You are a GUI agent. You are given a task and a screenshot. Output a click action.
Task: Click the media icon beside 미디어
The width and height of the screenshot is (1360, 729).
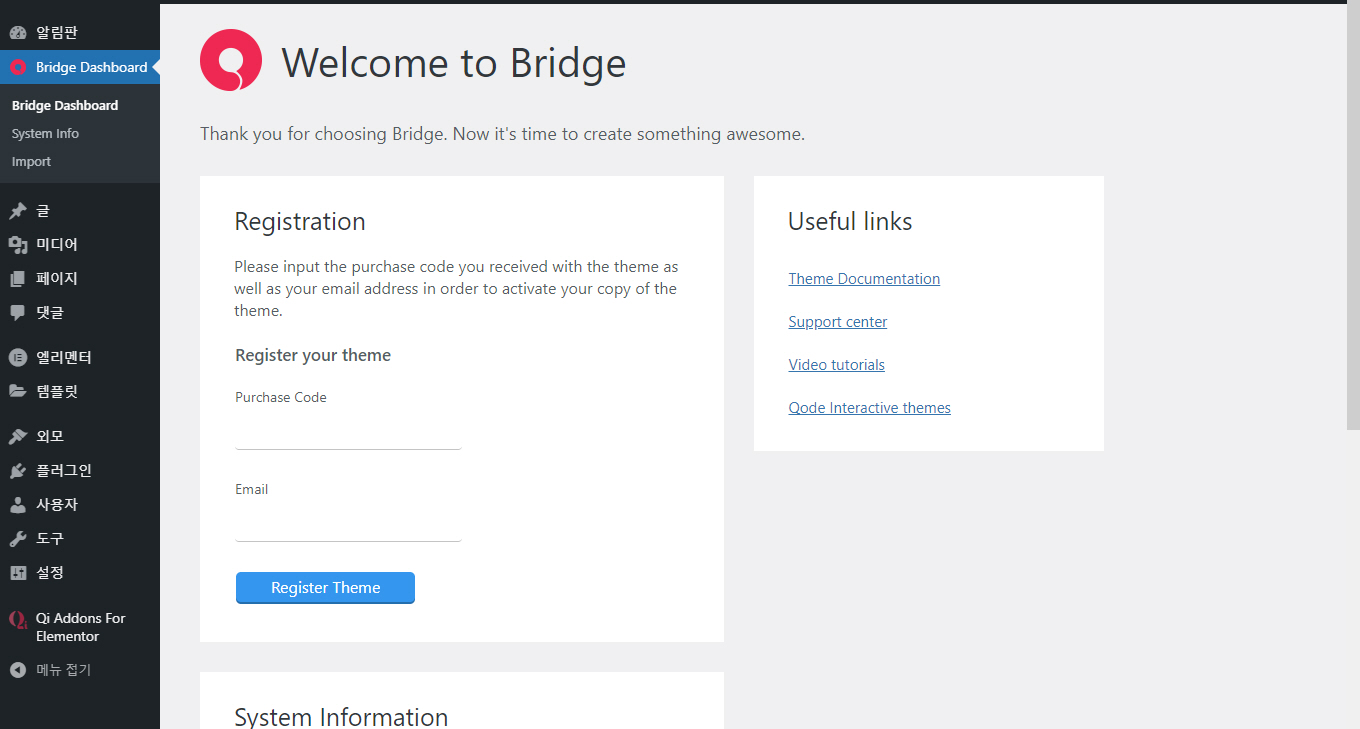pos(18,245)
